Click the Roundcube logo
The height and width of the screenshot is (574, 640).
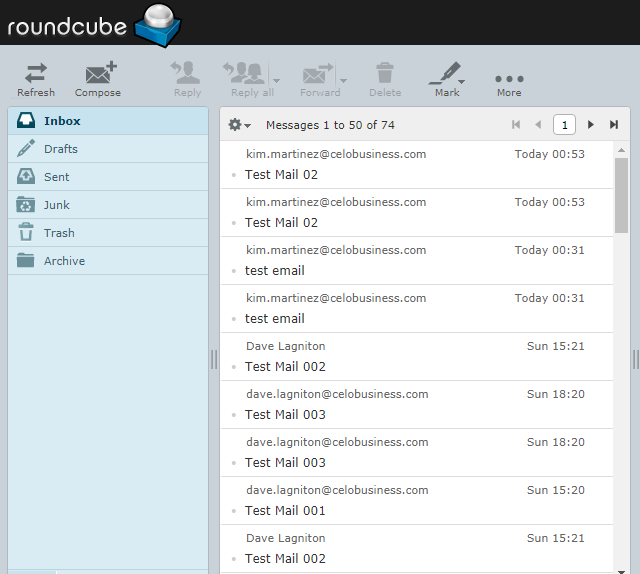click(94, 24)
